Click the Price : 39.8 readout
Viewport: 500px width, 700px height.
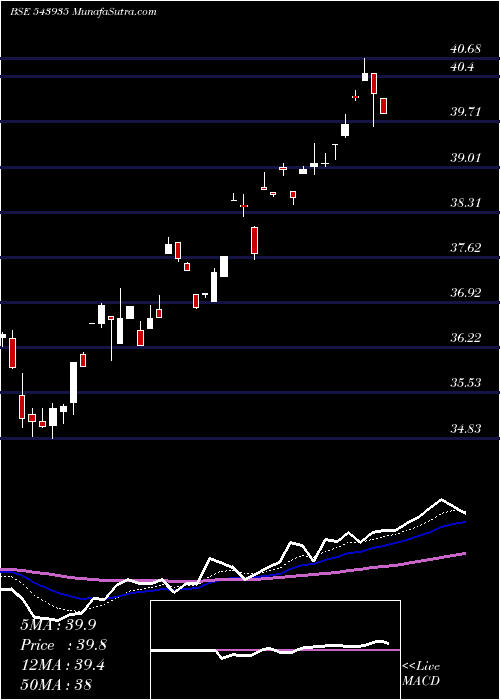pos(63,645)
